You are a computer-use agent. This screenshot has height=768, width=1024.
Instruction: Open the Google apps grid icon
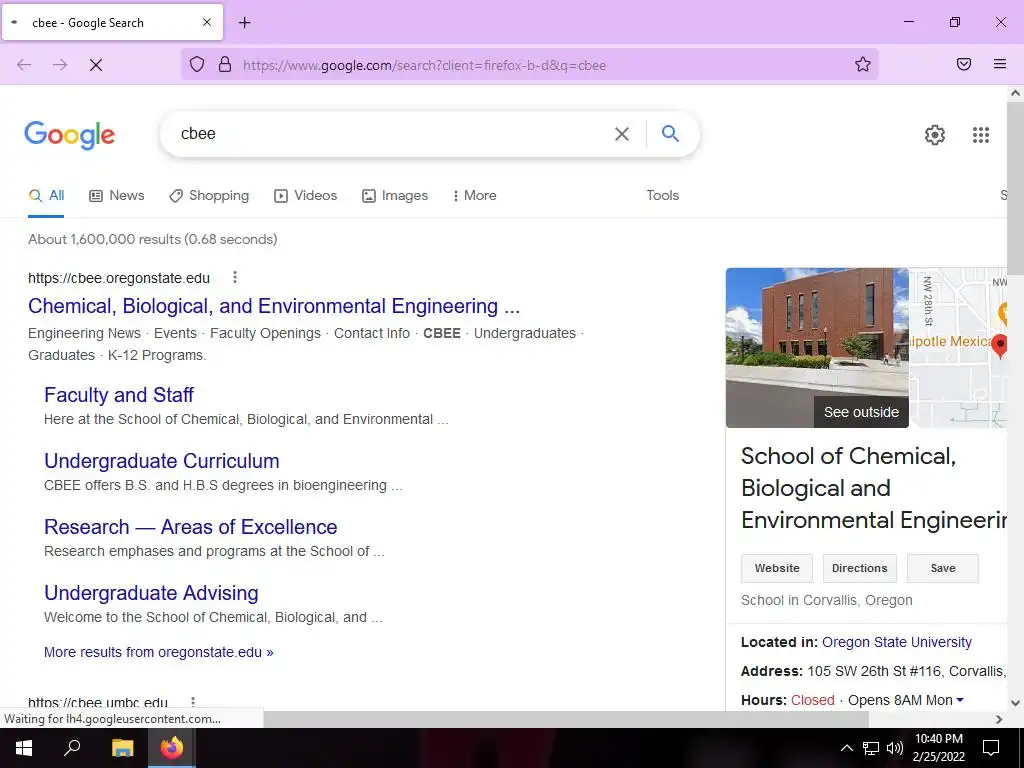coord(980,135)
